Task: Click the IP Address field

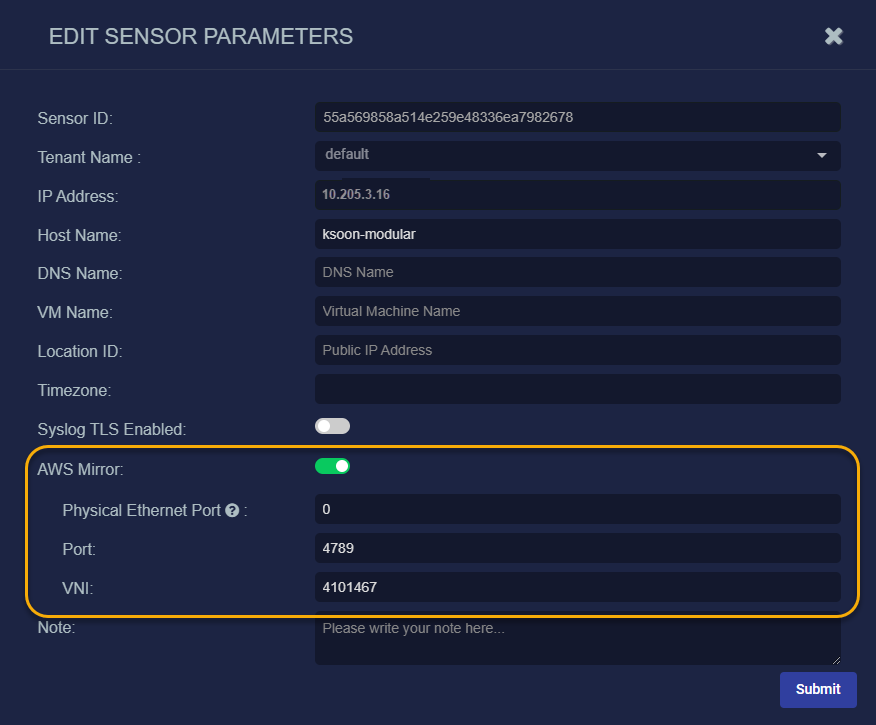Action: point(577,195)
